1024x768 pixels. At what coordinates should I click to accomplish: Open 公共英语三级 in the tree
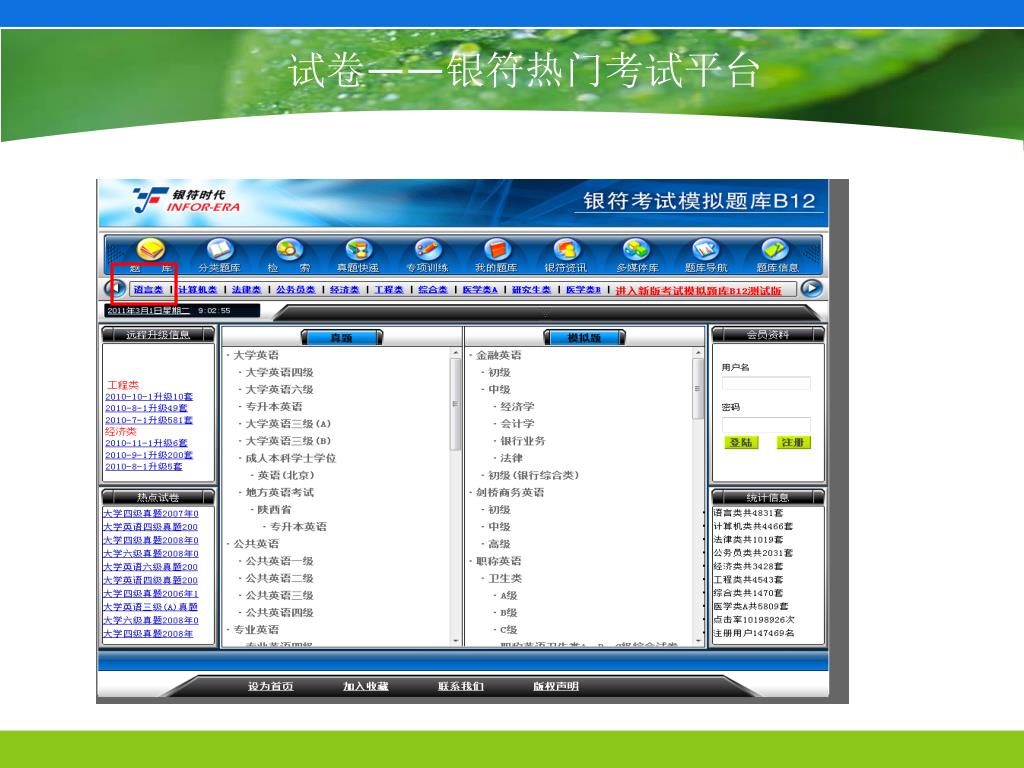pyautogui.click(x=280, y=596)
